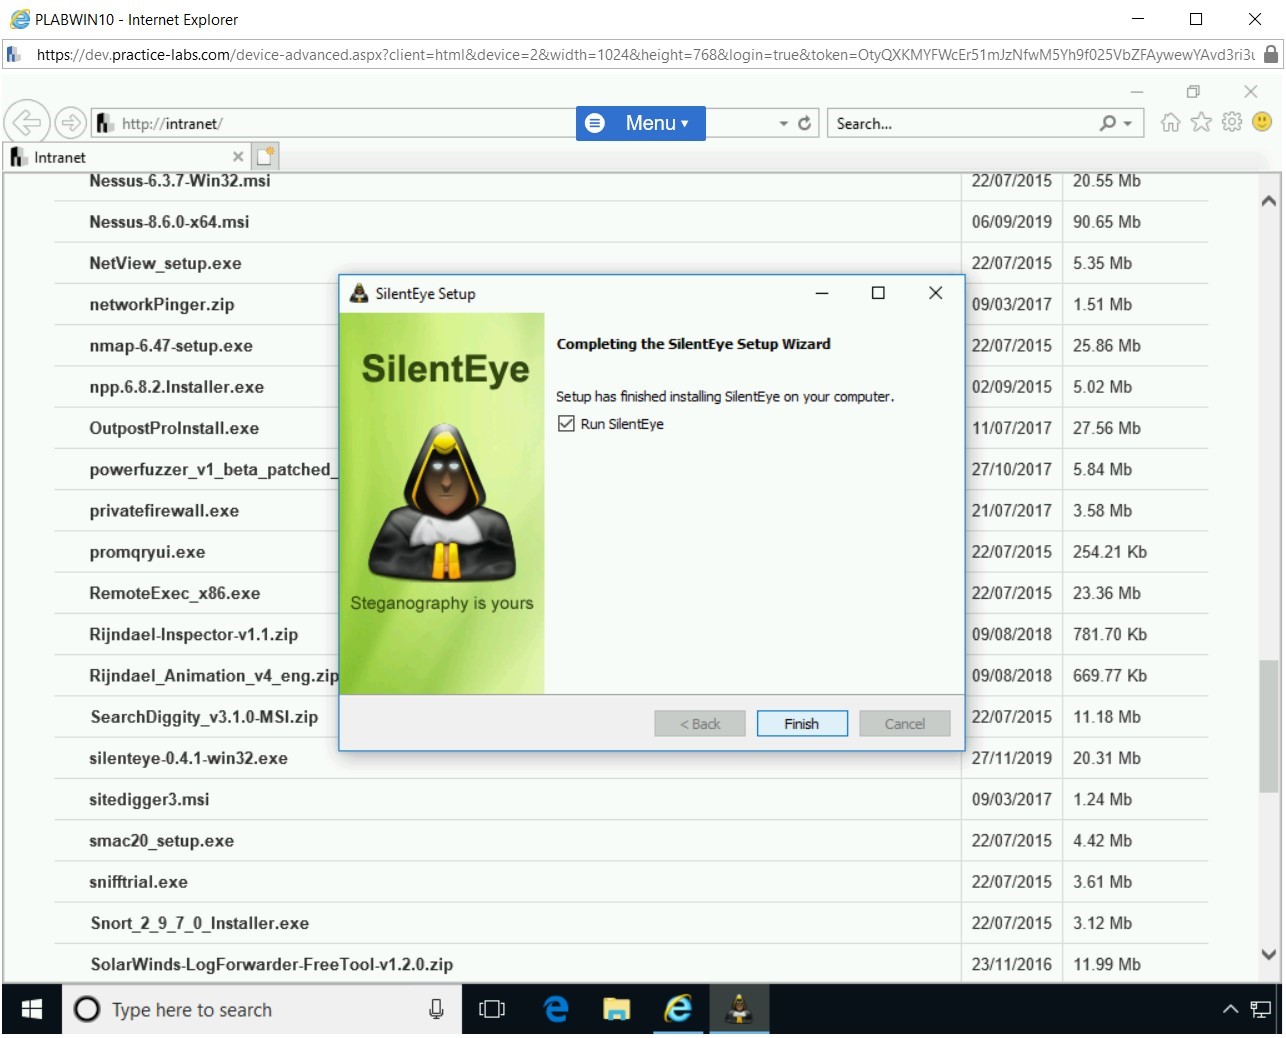Uncheck the Run SilentEye checkbox
Image resolution: width=1286 pixels, height=1038 pixels.
(566, 424)
